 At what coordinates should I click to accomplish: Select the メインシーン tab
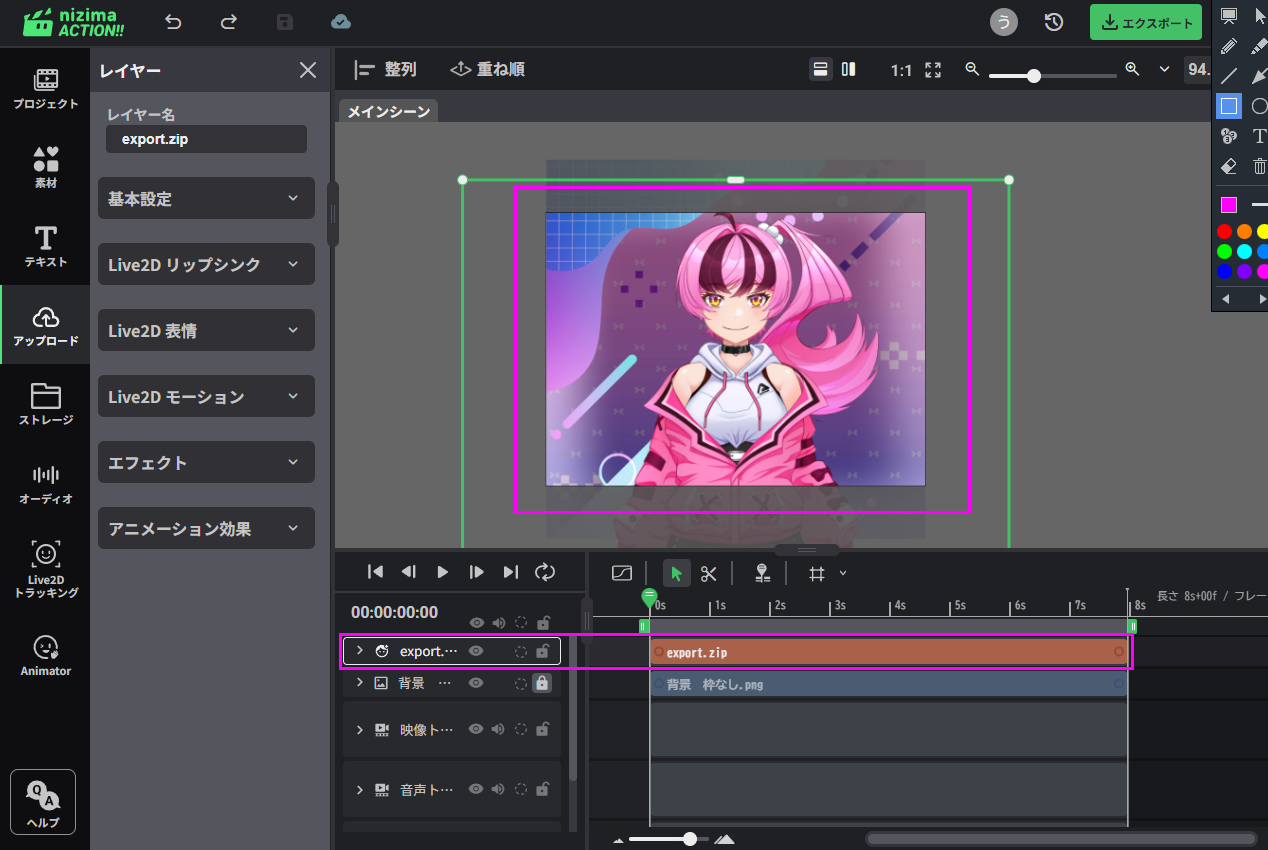[388, 112]
